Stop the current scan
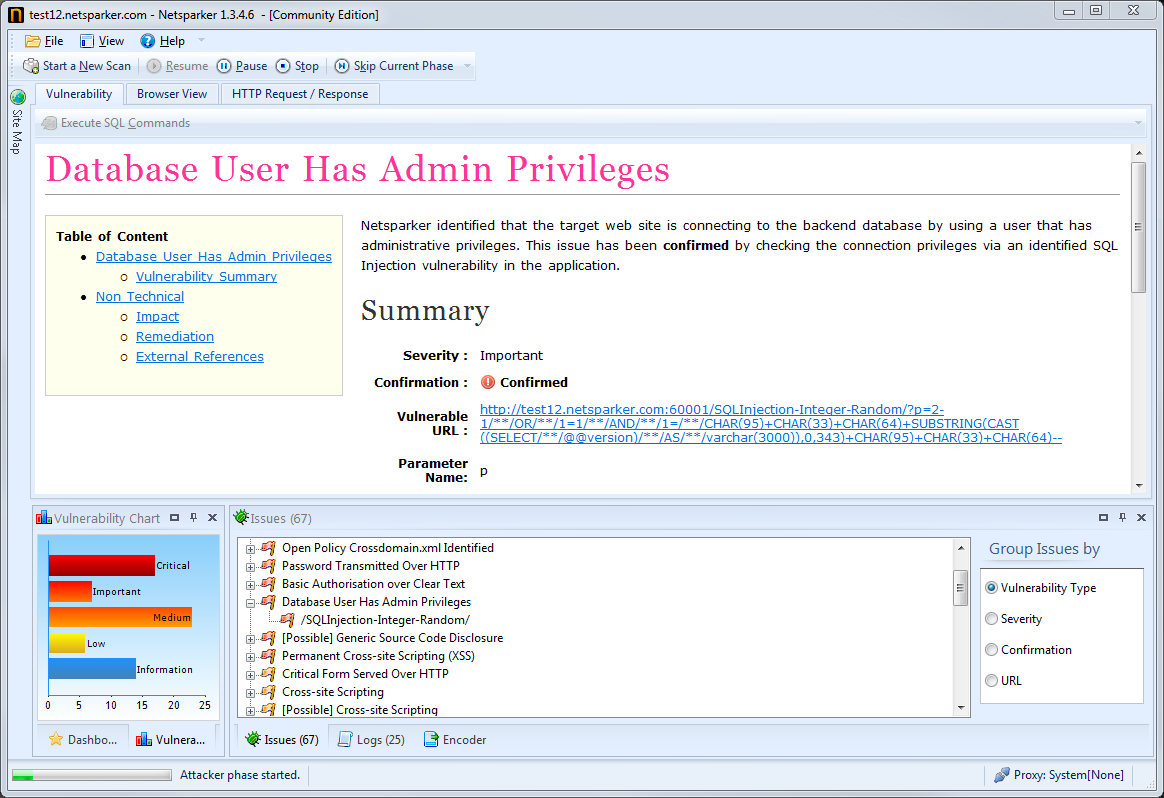Image resolution: width=1164 pixels, height=798 pixels. pyautogui.click(x=297, y=66)
